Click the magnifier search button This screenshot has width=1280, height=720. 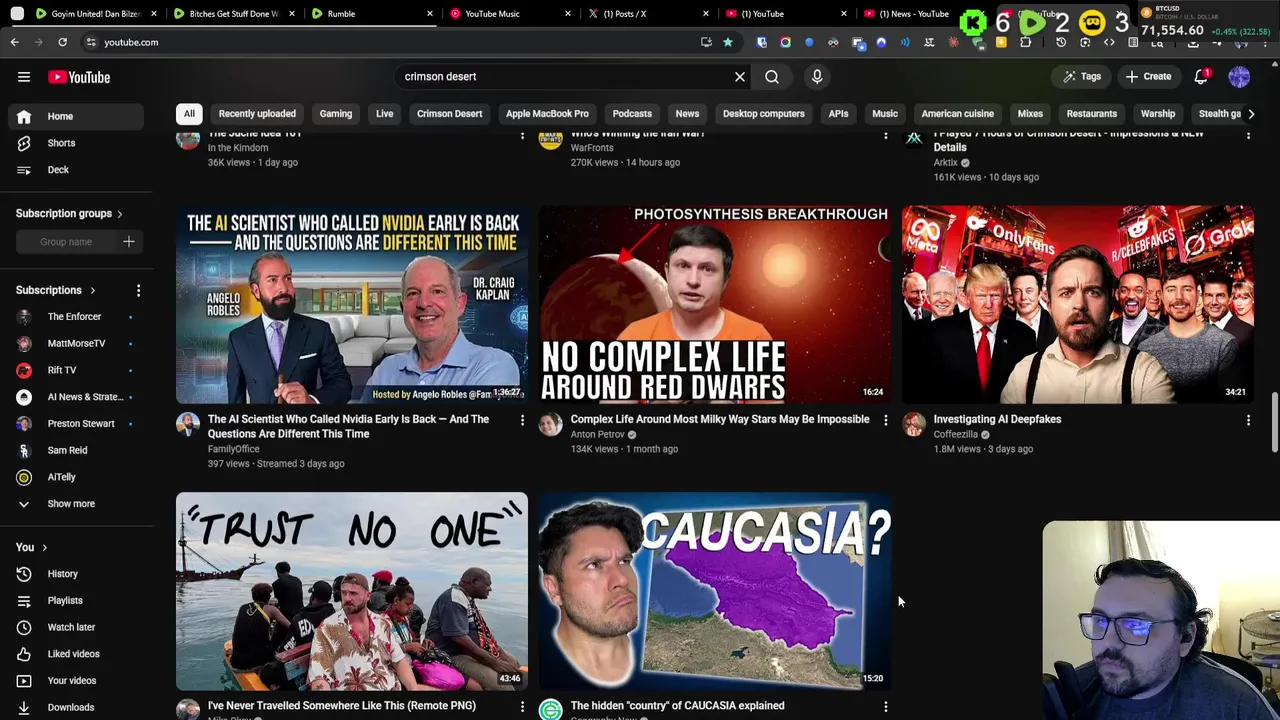pyautogui.click(x=772, y=77)
